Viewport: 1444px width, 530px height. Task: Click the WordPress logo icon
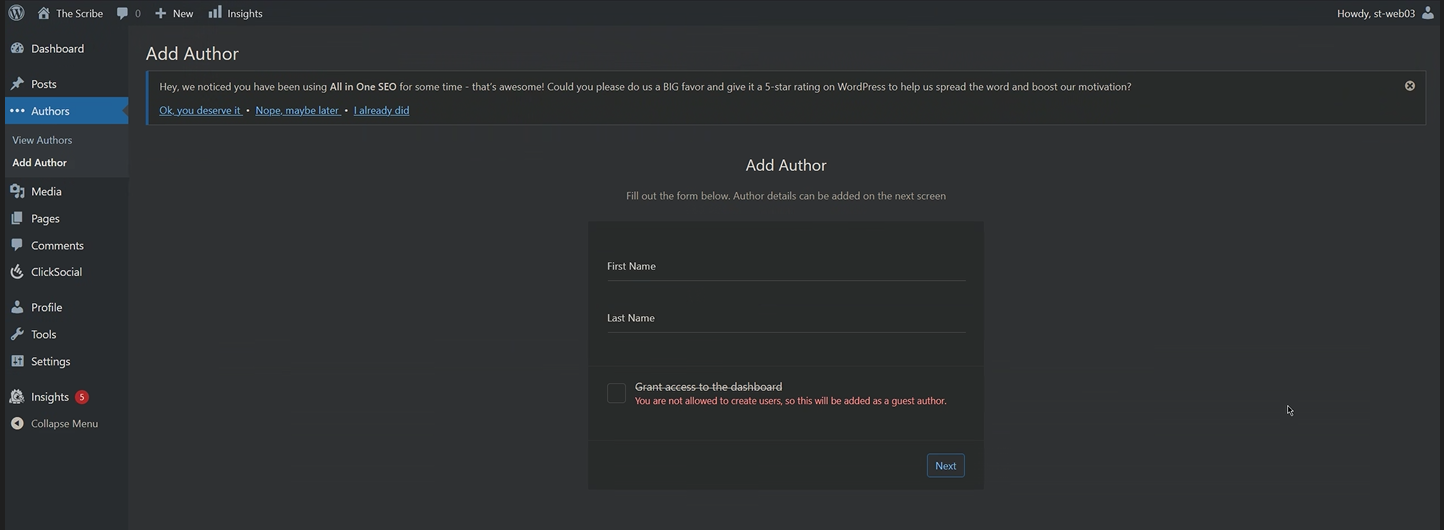[x=16, y=13]
